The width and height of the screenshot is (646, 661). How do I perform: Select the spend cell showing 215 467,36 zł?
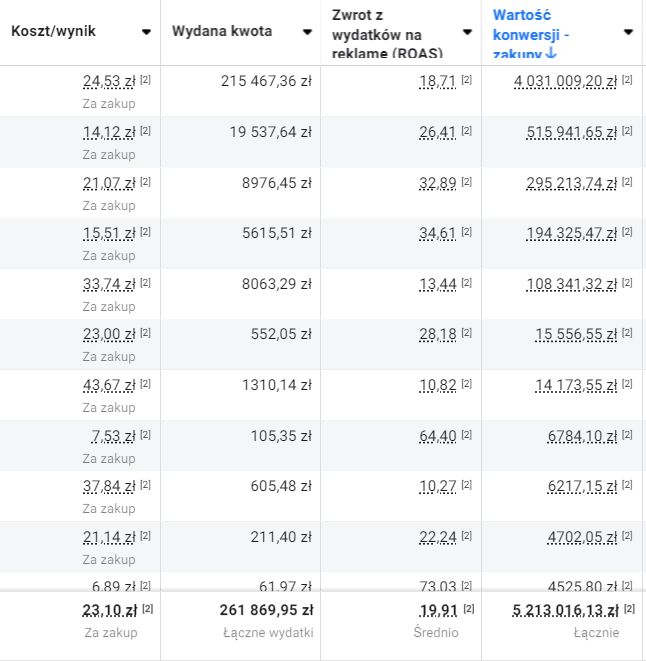(266, 81)
